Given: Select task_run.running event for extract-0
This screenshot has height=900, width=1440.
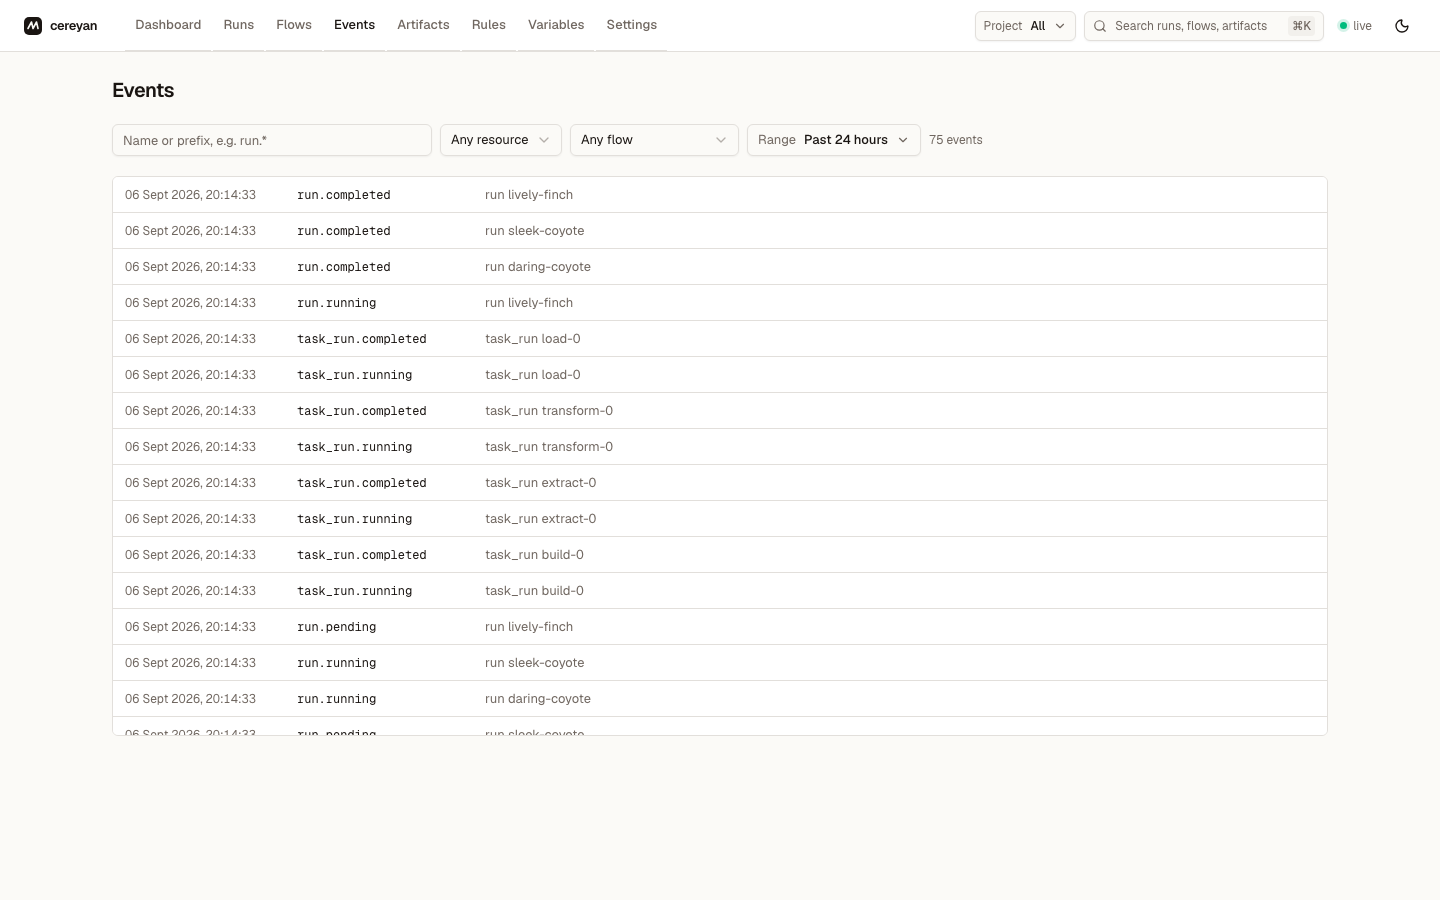Looking at the screenshot, I should (x=720, y=519).
